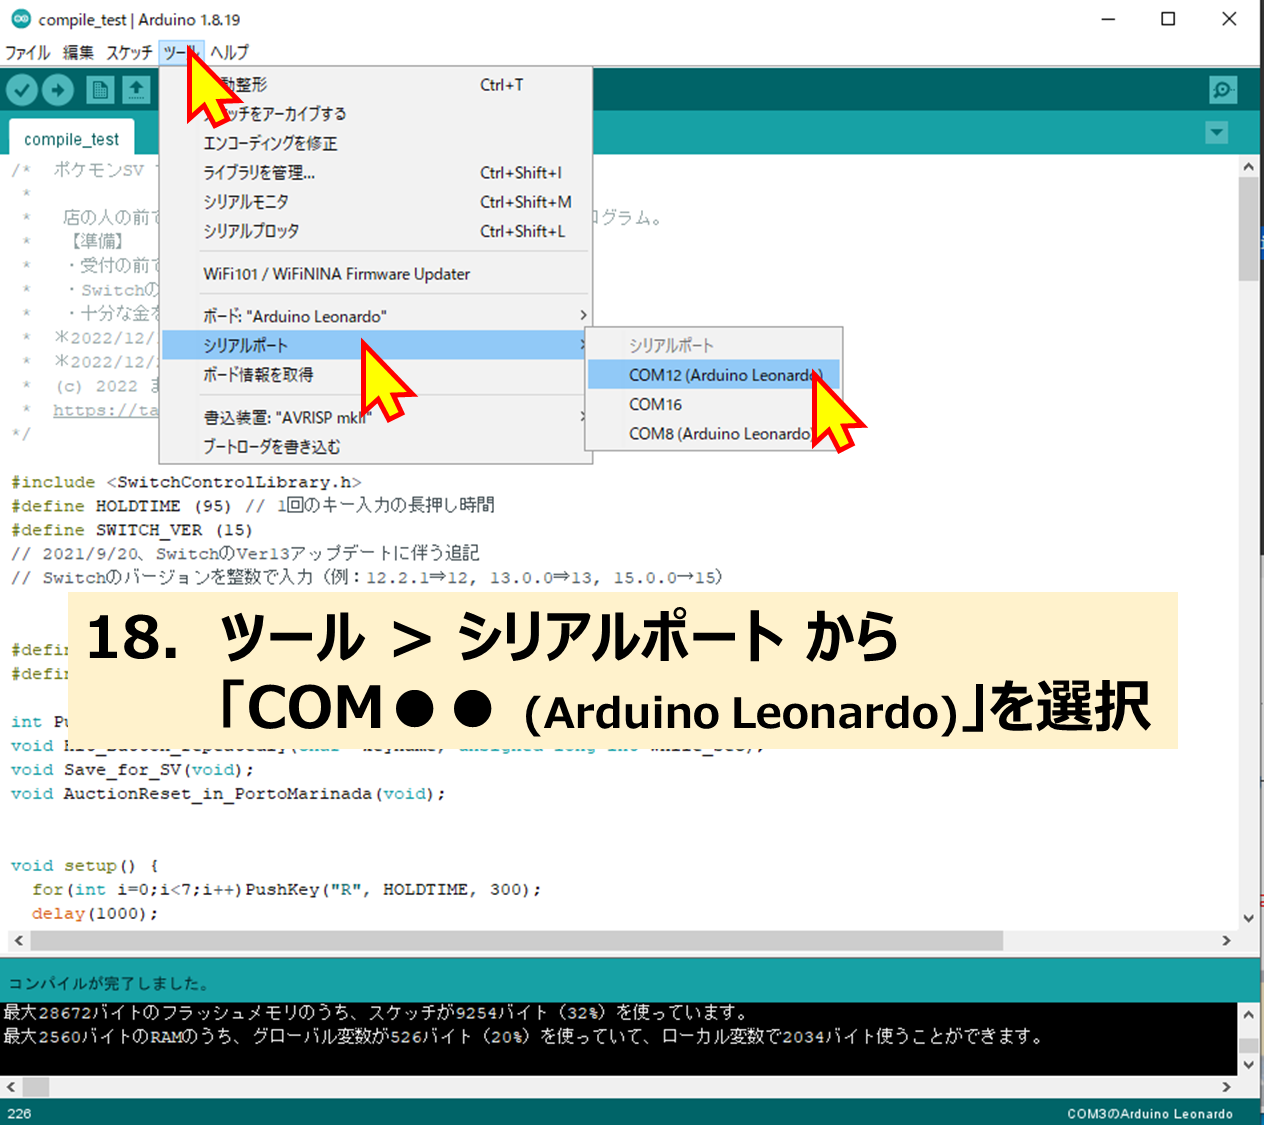Screen dimensions: 1264x1125
Task: Click the void Save_for_SV(void); line
Action: coord(132,770)
